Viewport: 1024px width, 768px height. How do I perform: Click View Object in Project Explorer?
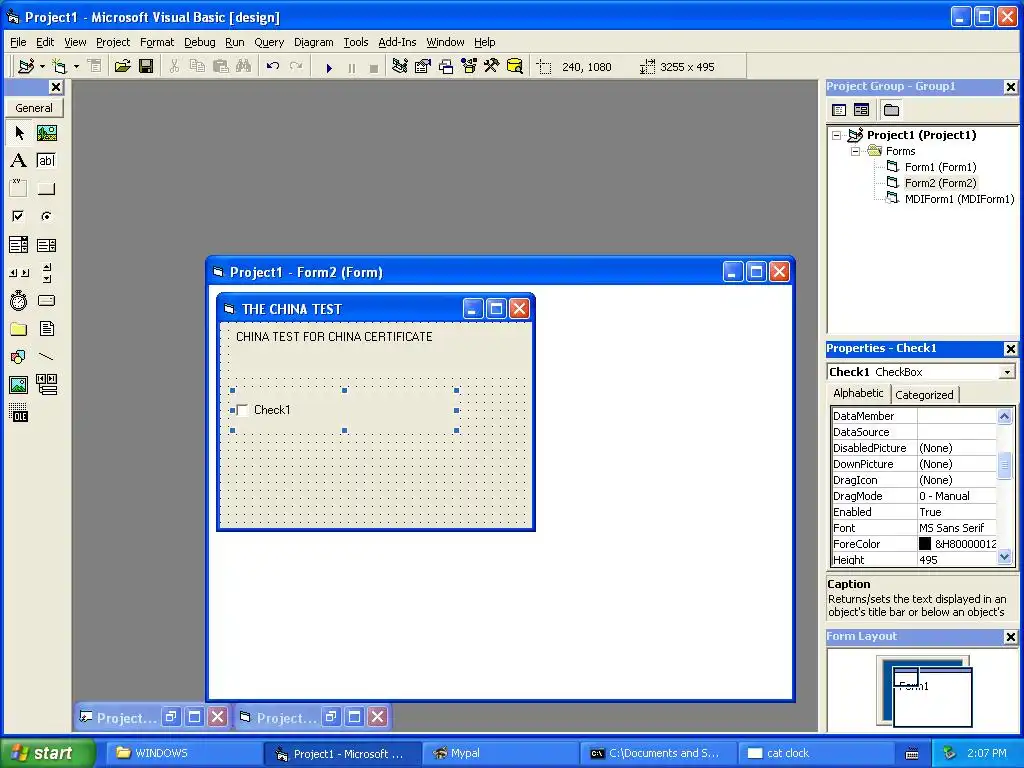[861, 110]
